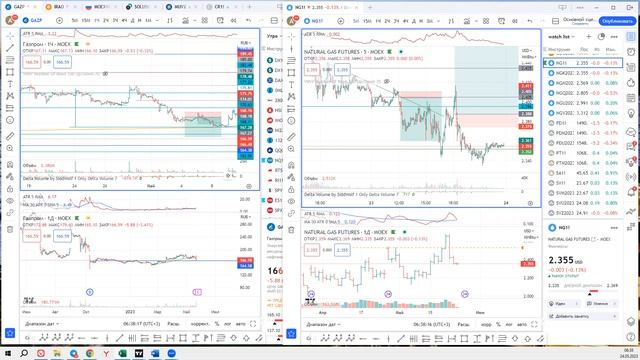
Task: Toggle auto scale in GAZP window
Action: click(x=241, y=324)
